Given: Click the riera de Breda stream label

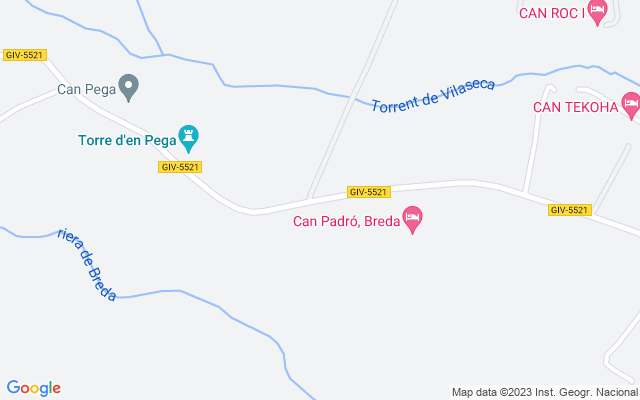Looking at the screenshot, I should pos(87,264).
